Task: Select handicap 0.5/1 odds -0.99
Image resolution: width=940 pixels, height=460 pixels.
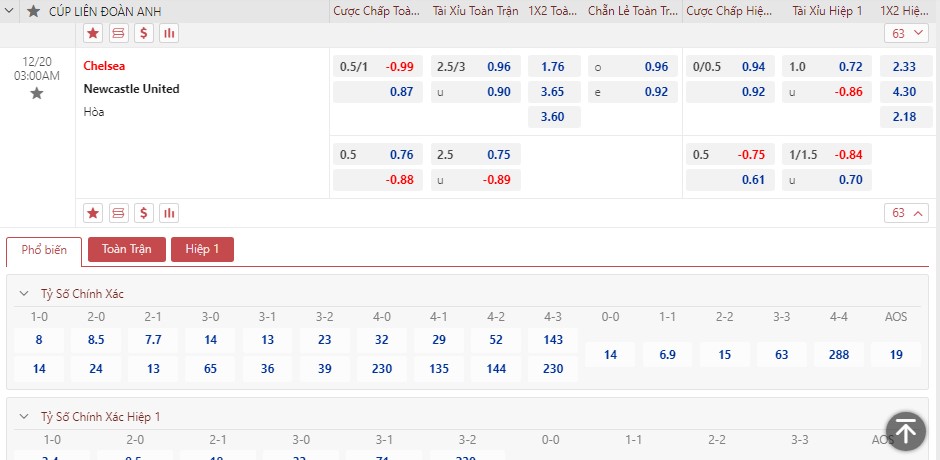Action: 378,67
